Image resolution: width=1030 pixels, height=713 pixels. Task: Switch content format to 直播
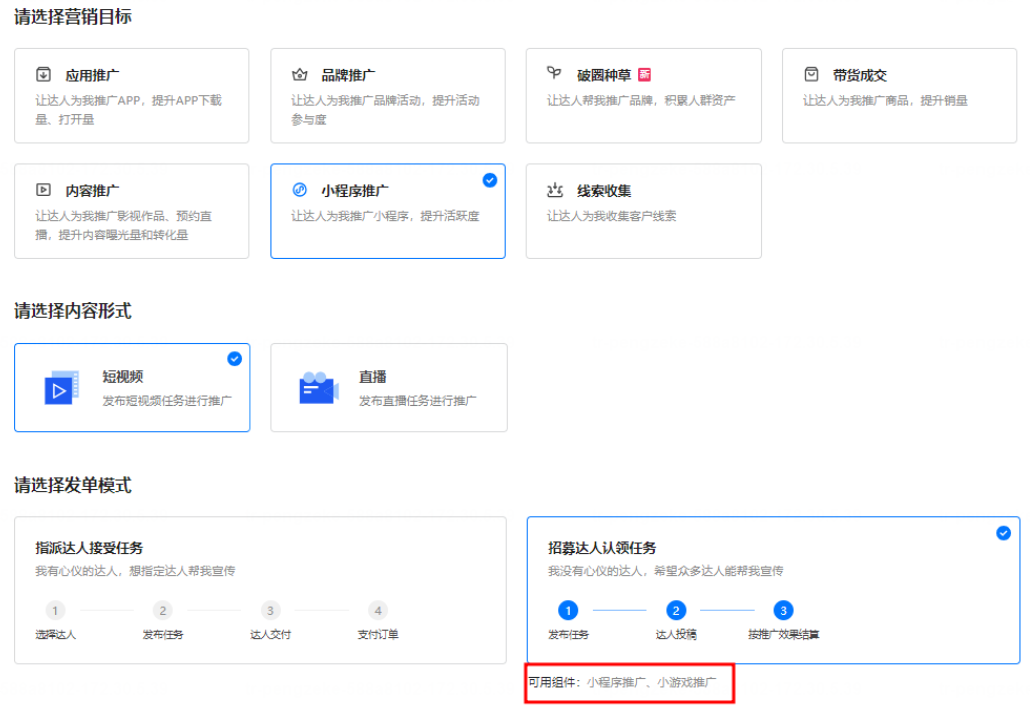click(x=389, y=388)
